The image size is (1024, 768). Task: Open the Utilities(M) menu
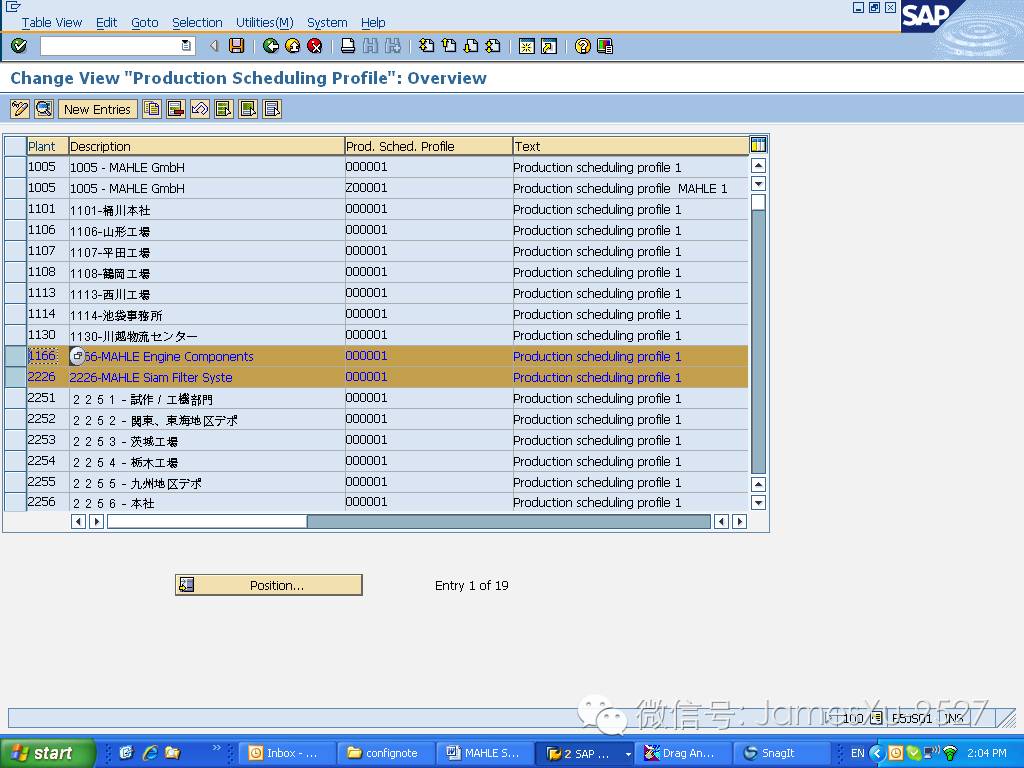[x=264, y=22]
